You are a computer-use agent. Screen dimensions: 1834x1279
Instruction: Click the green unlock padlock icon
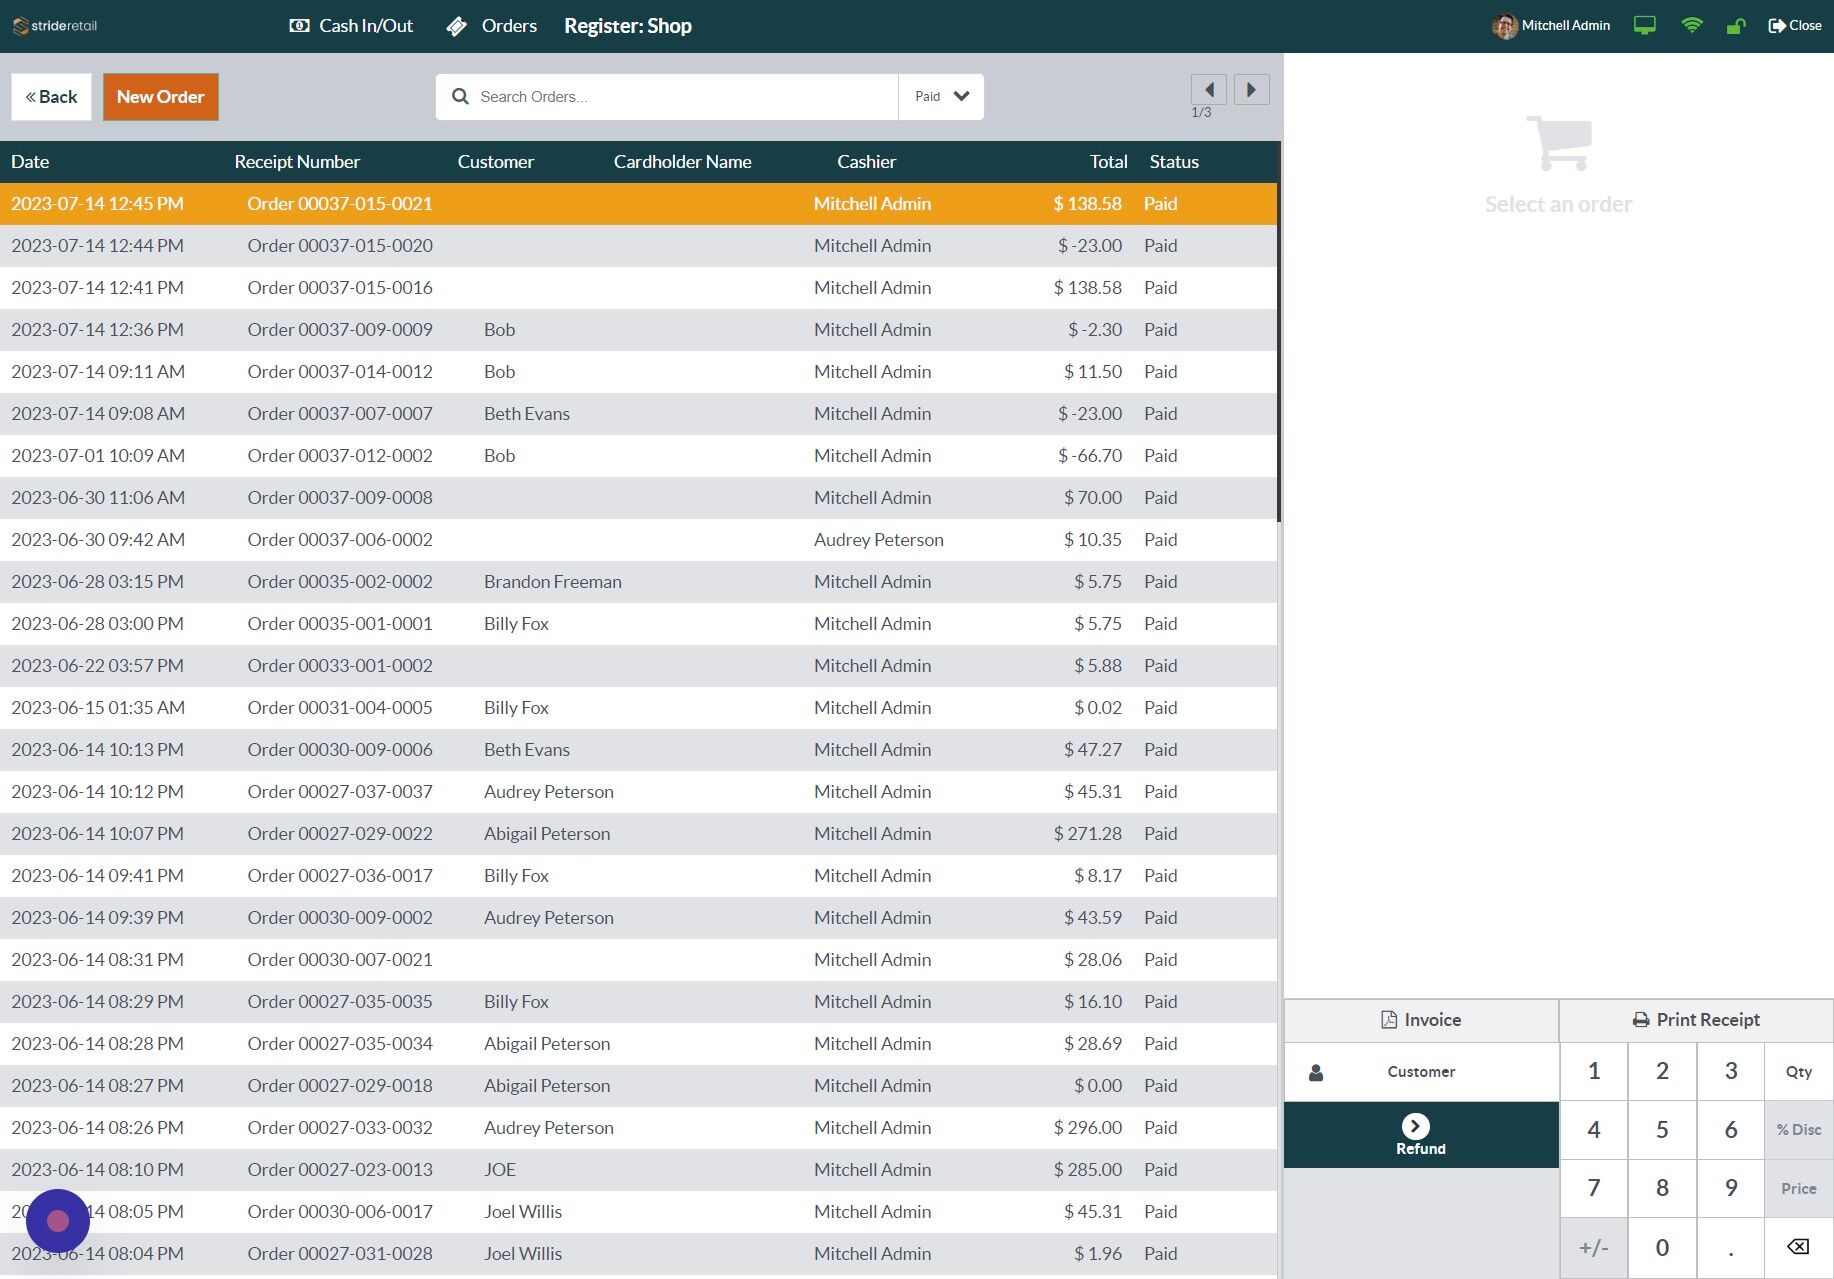1735,26
